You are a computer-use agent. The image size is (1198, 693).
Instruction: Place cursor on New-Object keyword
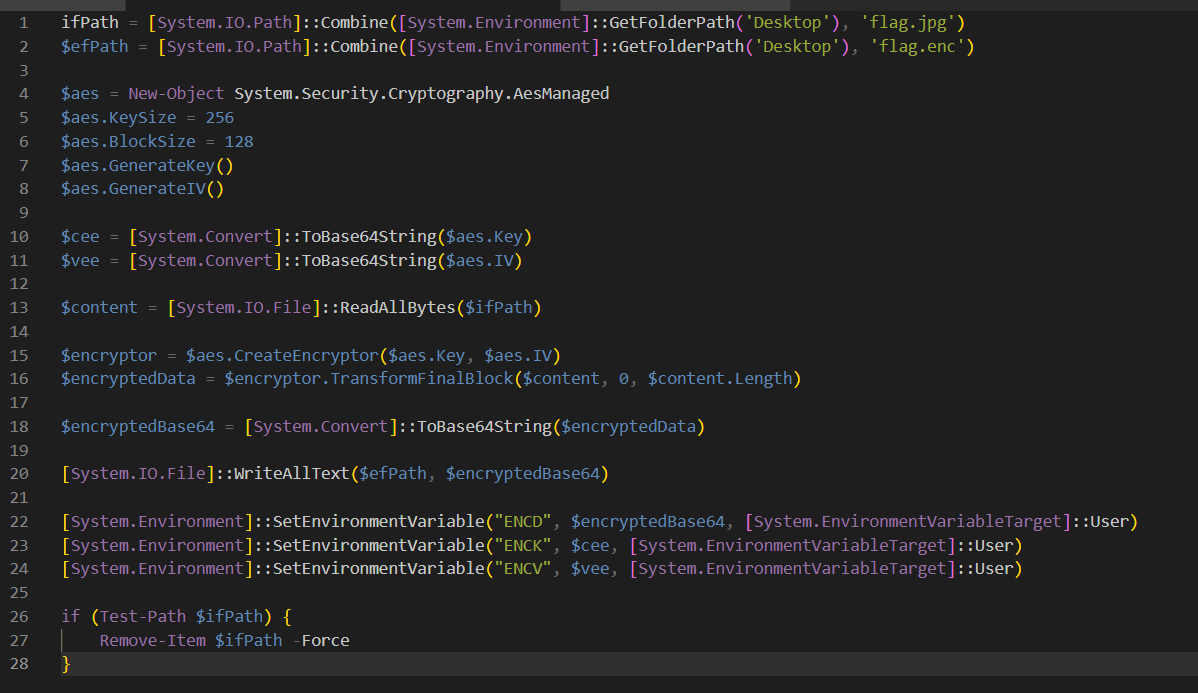point(176,94)
